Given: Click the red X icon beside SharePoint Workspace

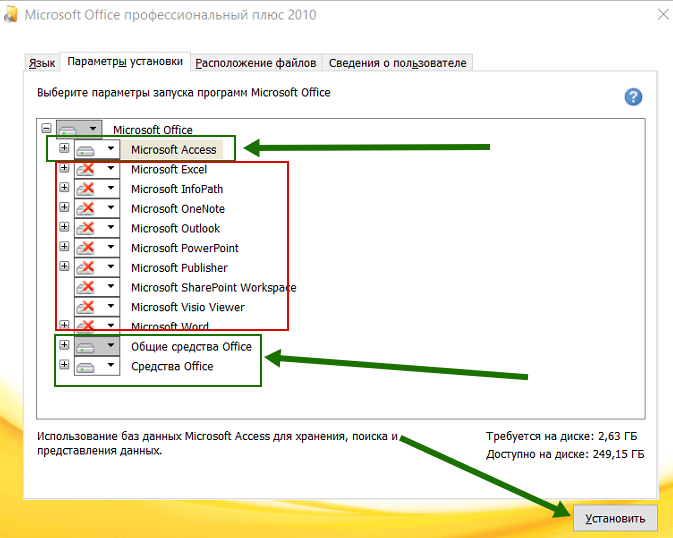Looking at the screenshot, I should [x=86, y=287].
